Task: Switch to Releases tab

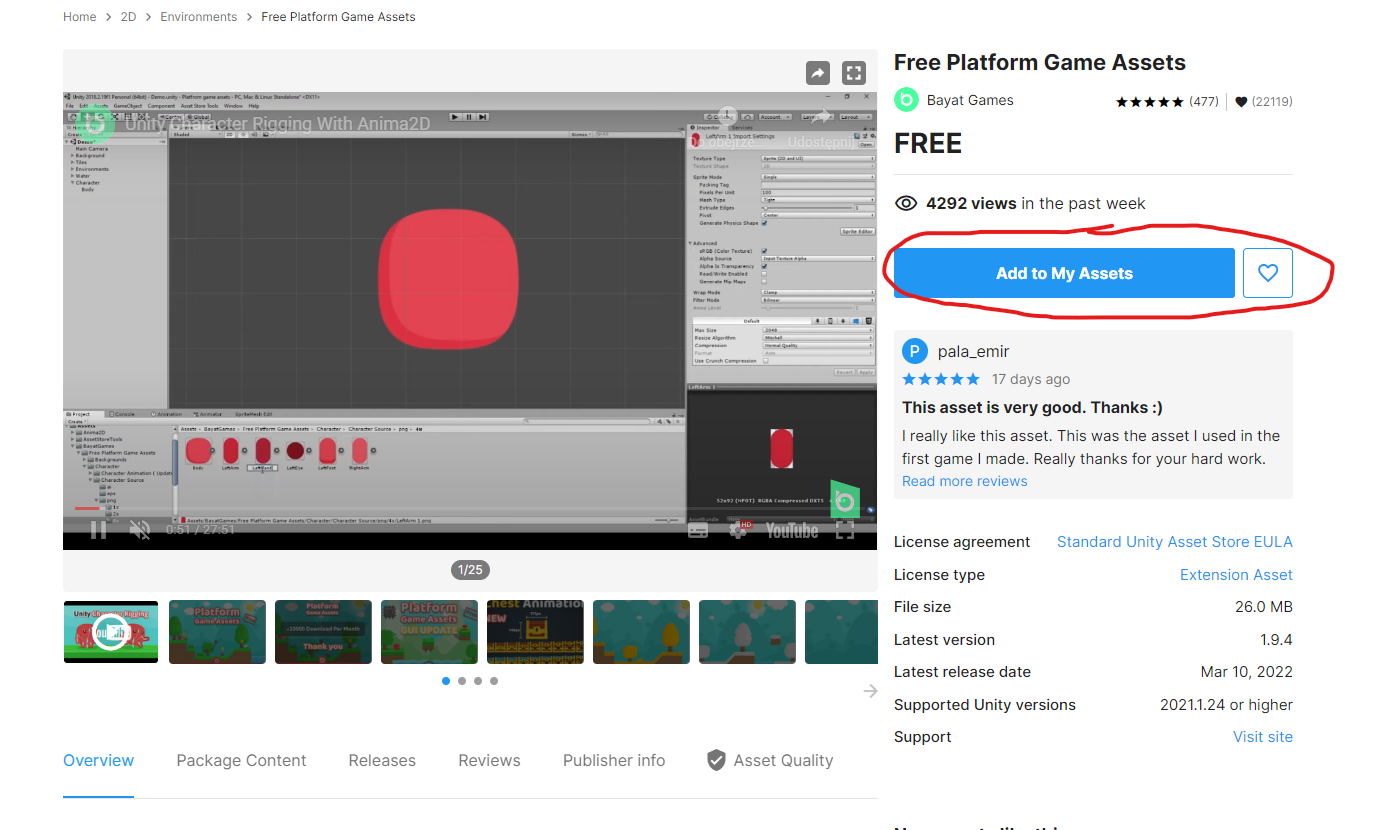Action: tap(382, 761)
